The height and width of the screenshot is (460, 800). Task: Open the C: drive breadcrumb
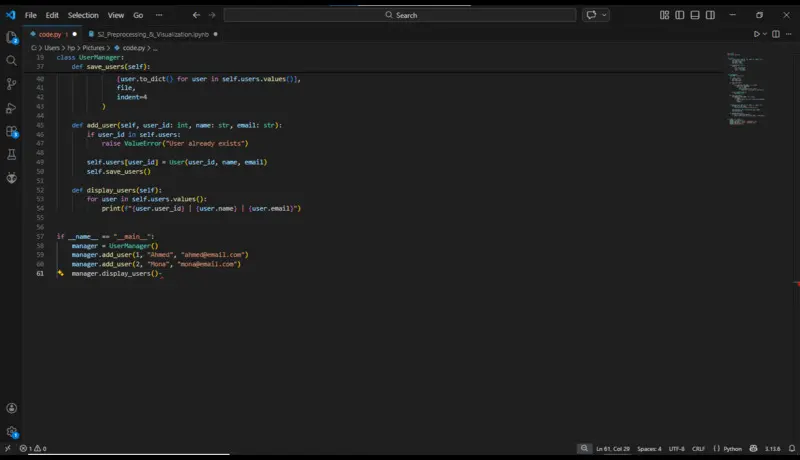click(x=34, y=48)
